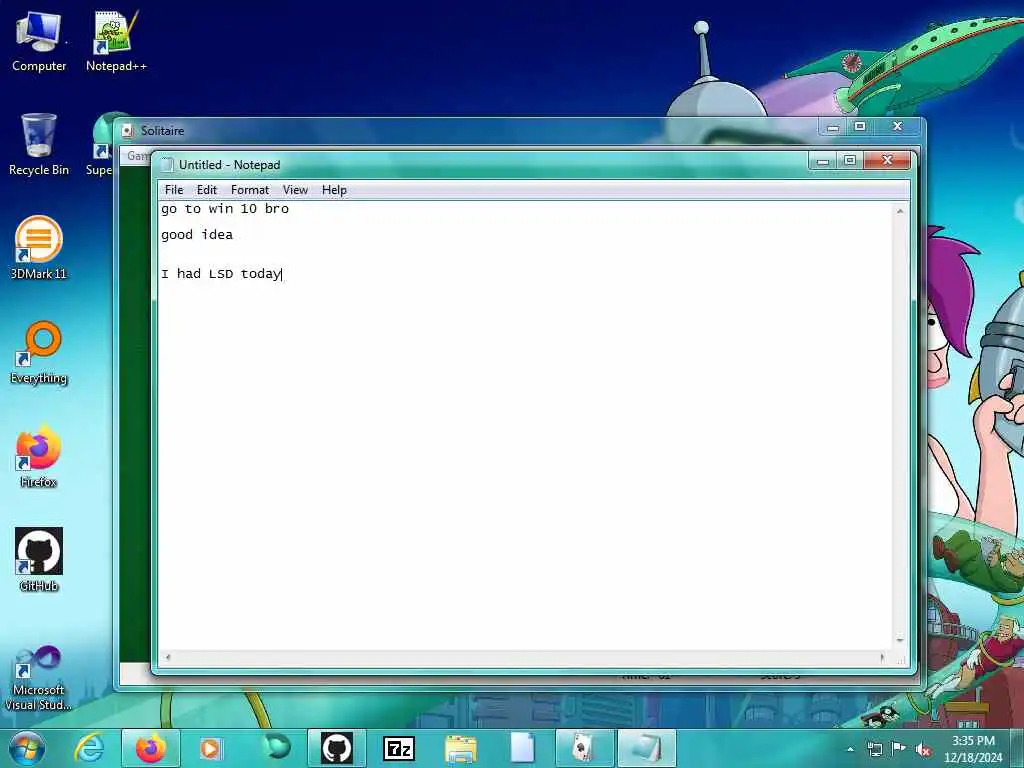Screen dimensions: 1024x768
Task: Click Notepad horizontal scrollbar right arrow
Action: pos(882,657)
